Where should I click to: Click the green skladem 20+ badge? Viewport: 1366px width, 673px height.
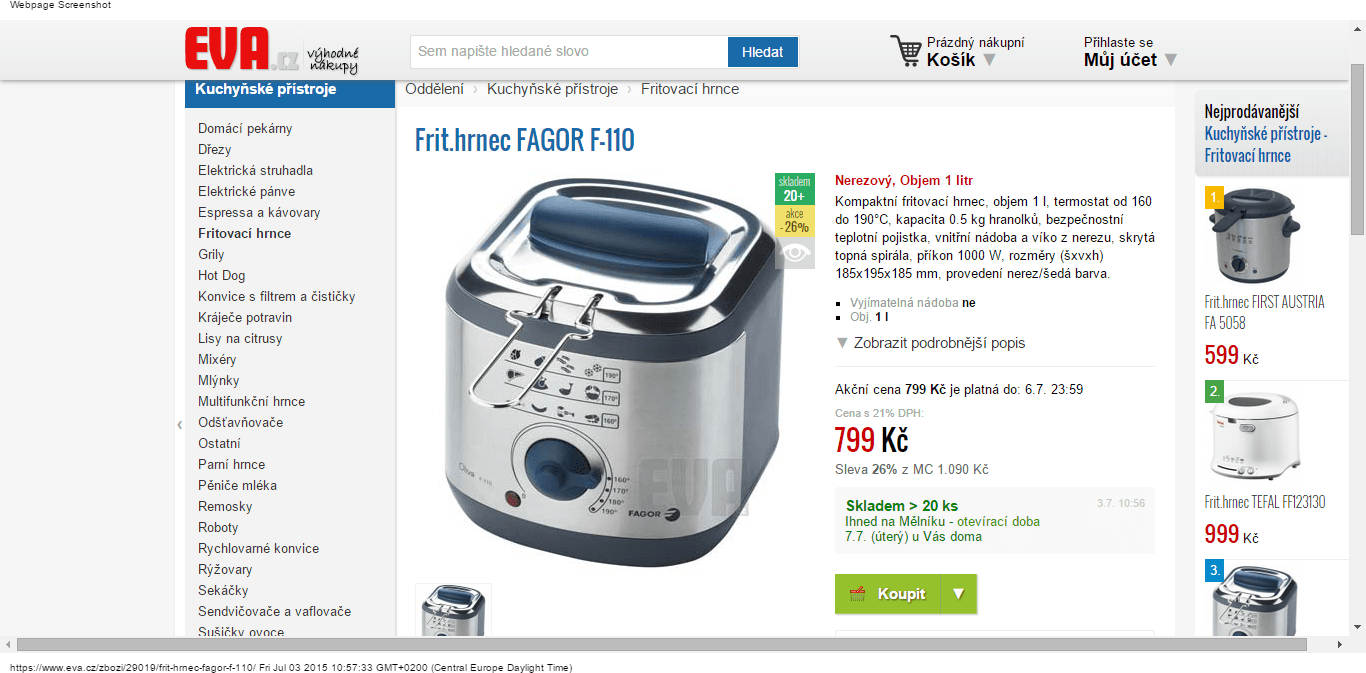coord(795,189)
